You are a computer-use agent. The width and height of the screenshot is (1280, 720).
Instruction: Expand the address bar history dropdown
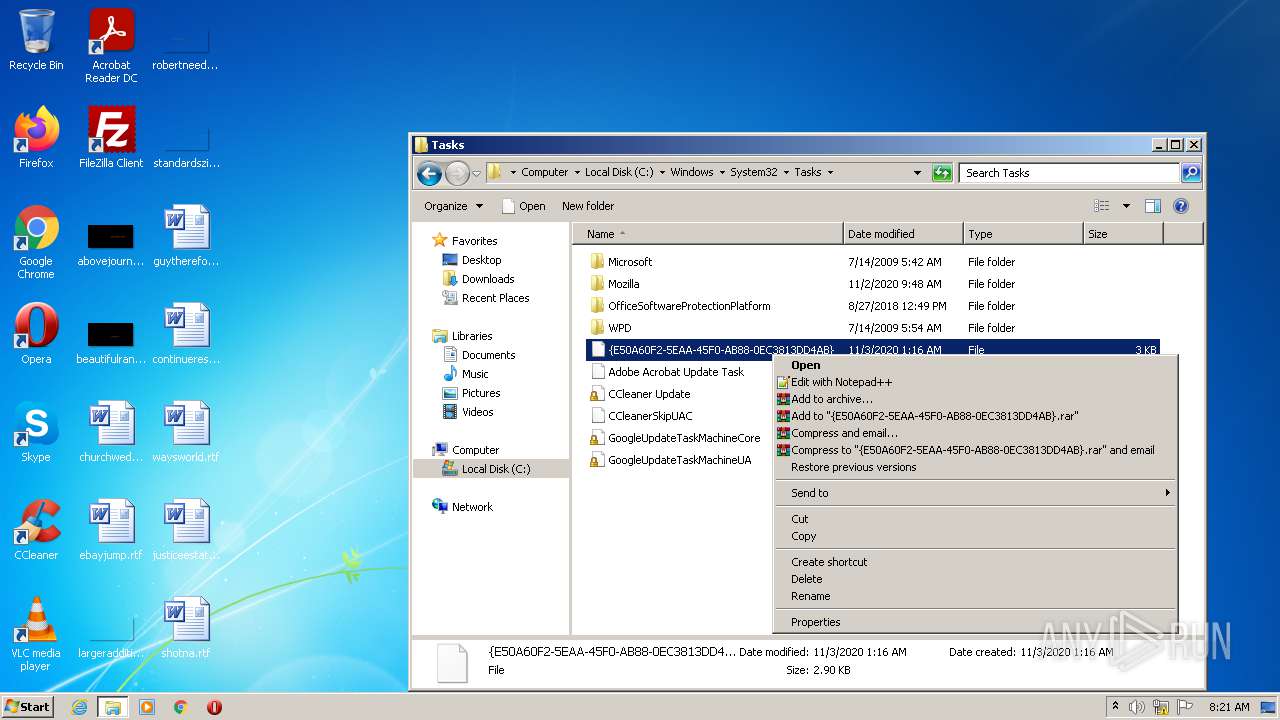(917, 173)
